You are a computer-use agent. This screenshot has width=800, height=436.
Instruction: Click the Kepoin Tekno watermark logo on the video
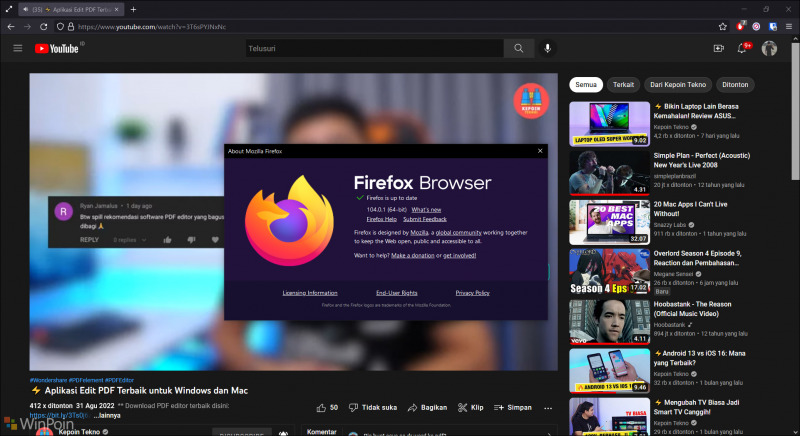[x=531, y=100]
